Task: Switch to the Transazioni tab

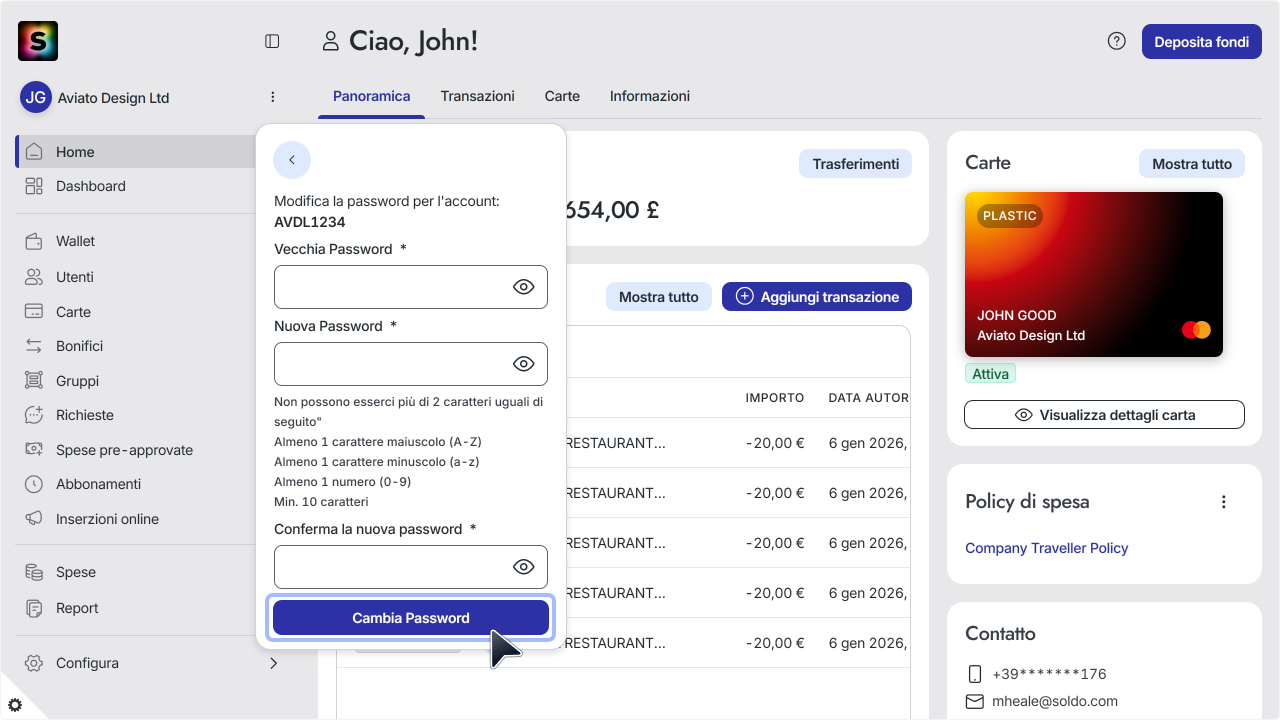Action: point(478,97)
